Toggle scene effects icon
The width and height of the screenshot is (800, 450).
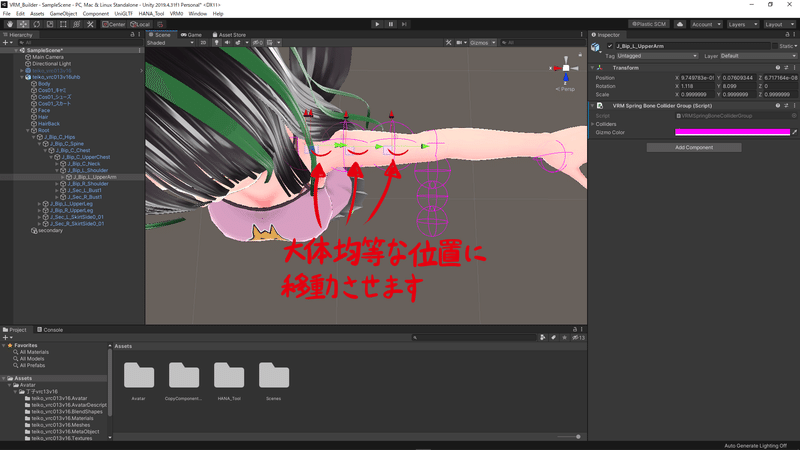(238, 43)
